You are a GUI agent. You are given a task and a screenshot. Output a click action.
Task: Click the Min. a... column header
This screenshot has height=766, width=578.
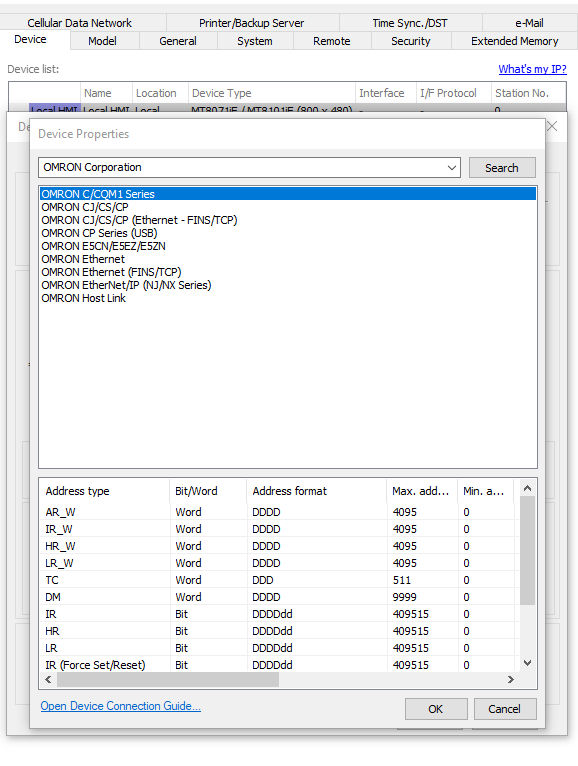pyautogui.click(x=486, y=491)
